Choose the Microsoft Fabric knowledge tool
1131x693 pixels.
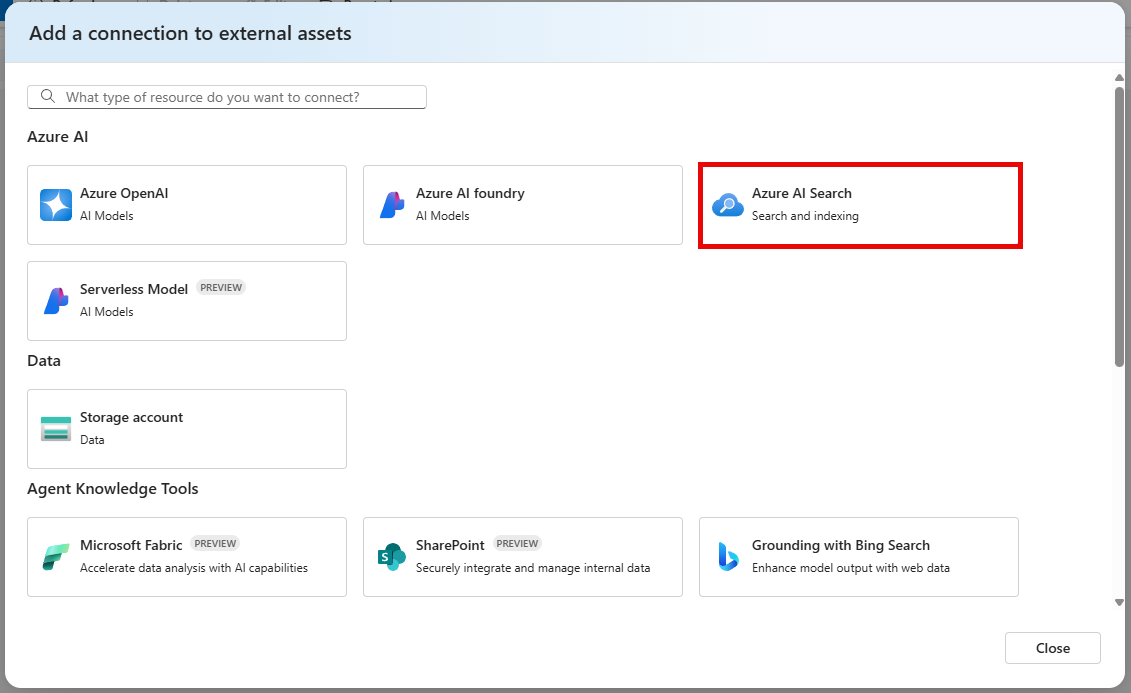pyautogui.click(x=186, y=556)
